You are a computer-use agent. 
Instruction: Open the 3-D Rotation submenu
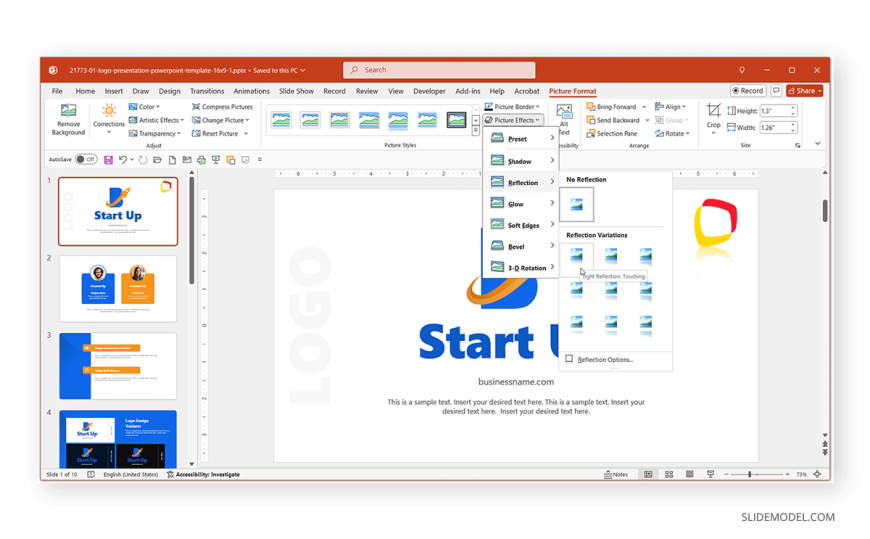(x=522, y=268)
